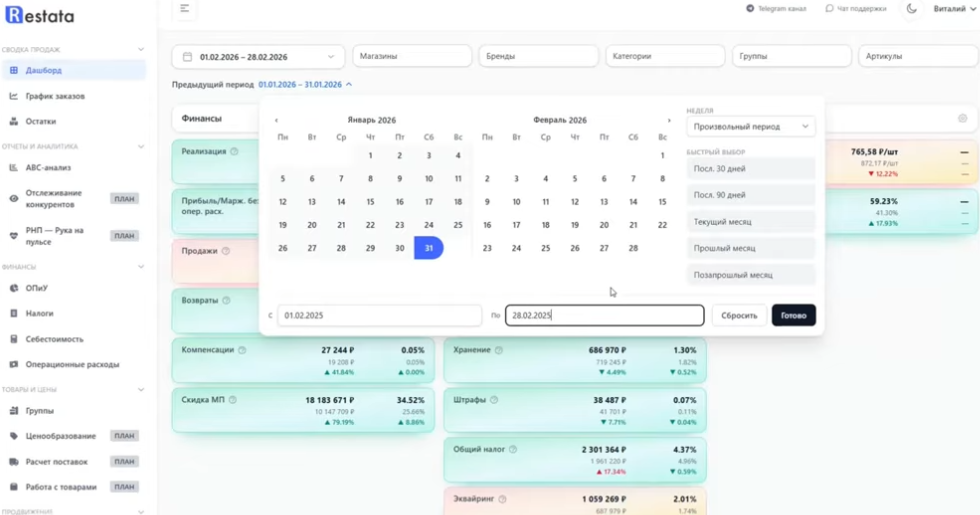Open Бренды filter
The height and width of the screenshot is (515, 980).
[x=538, y=56]
